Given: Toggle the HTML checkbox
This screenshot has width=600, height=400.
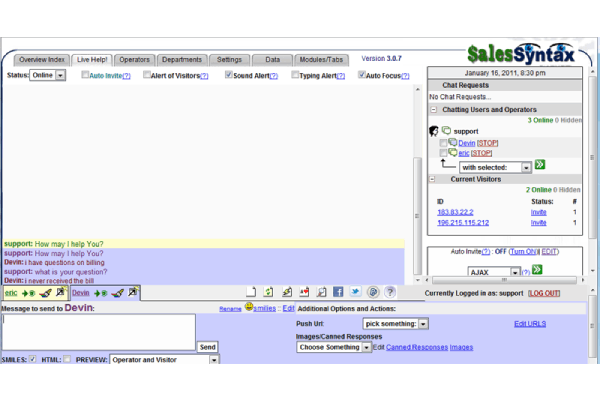Looking at the screenshot, I should click(67, 359).
